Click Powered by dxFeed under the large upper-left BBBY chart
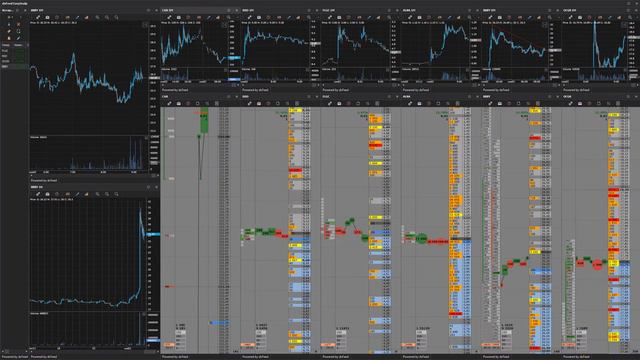 44,180
